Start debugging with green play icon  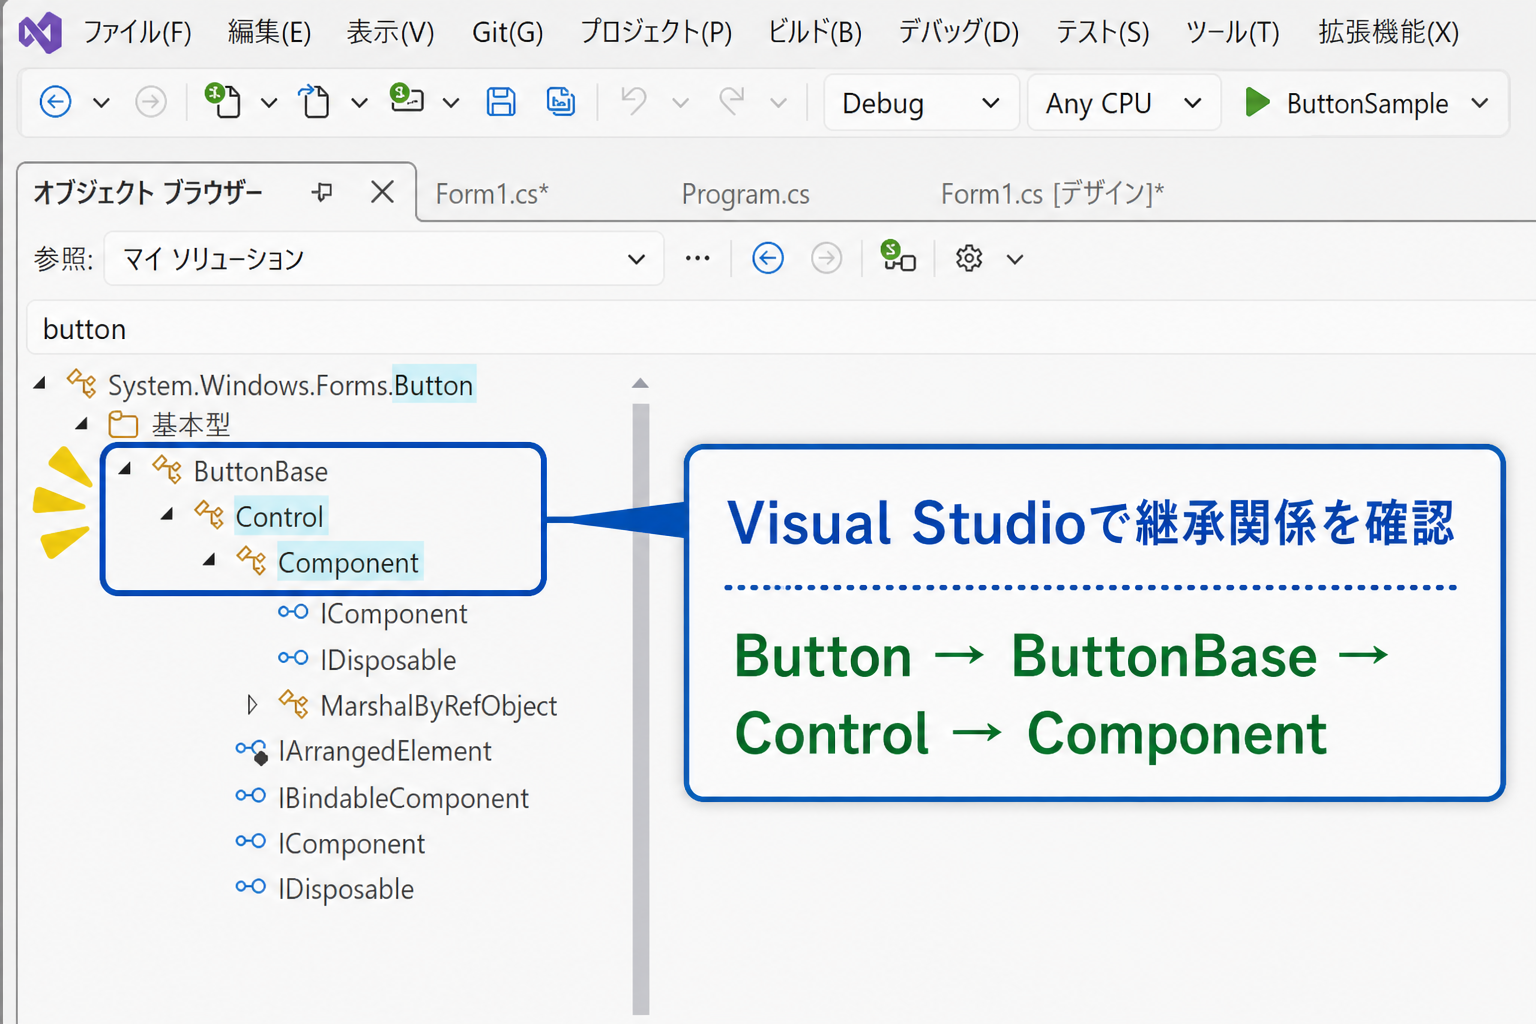point(1257,102)
